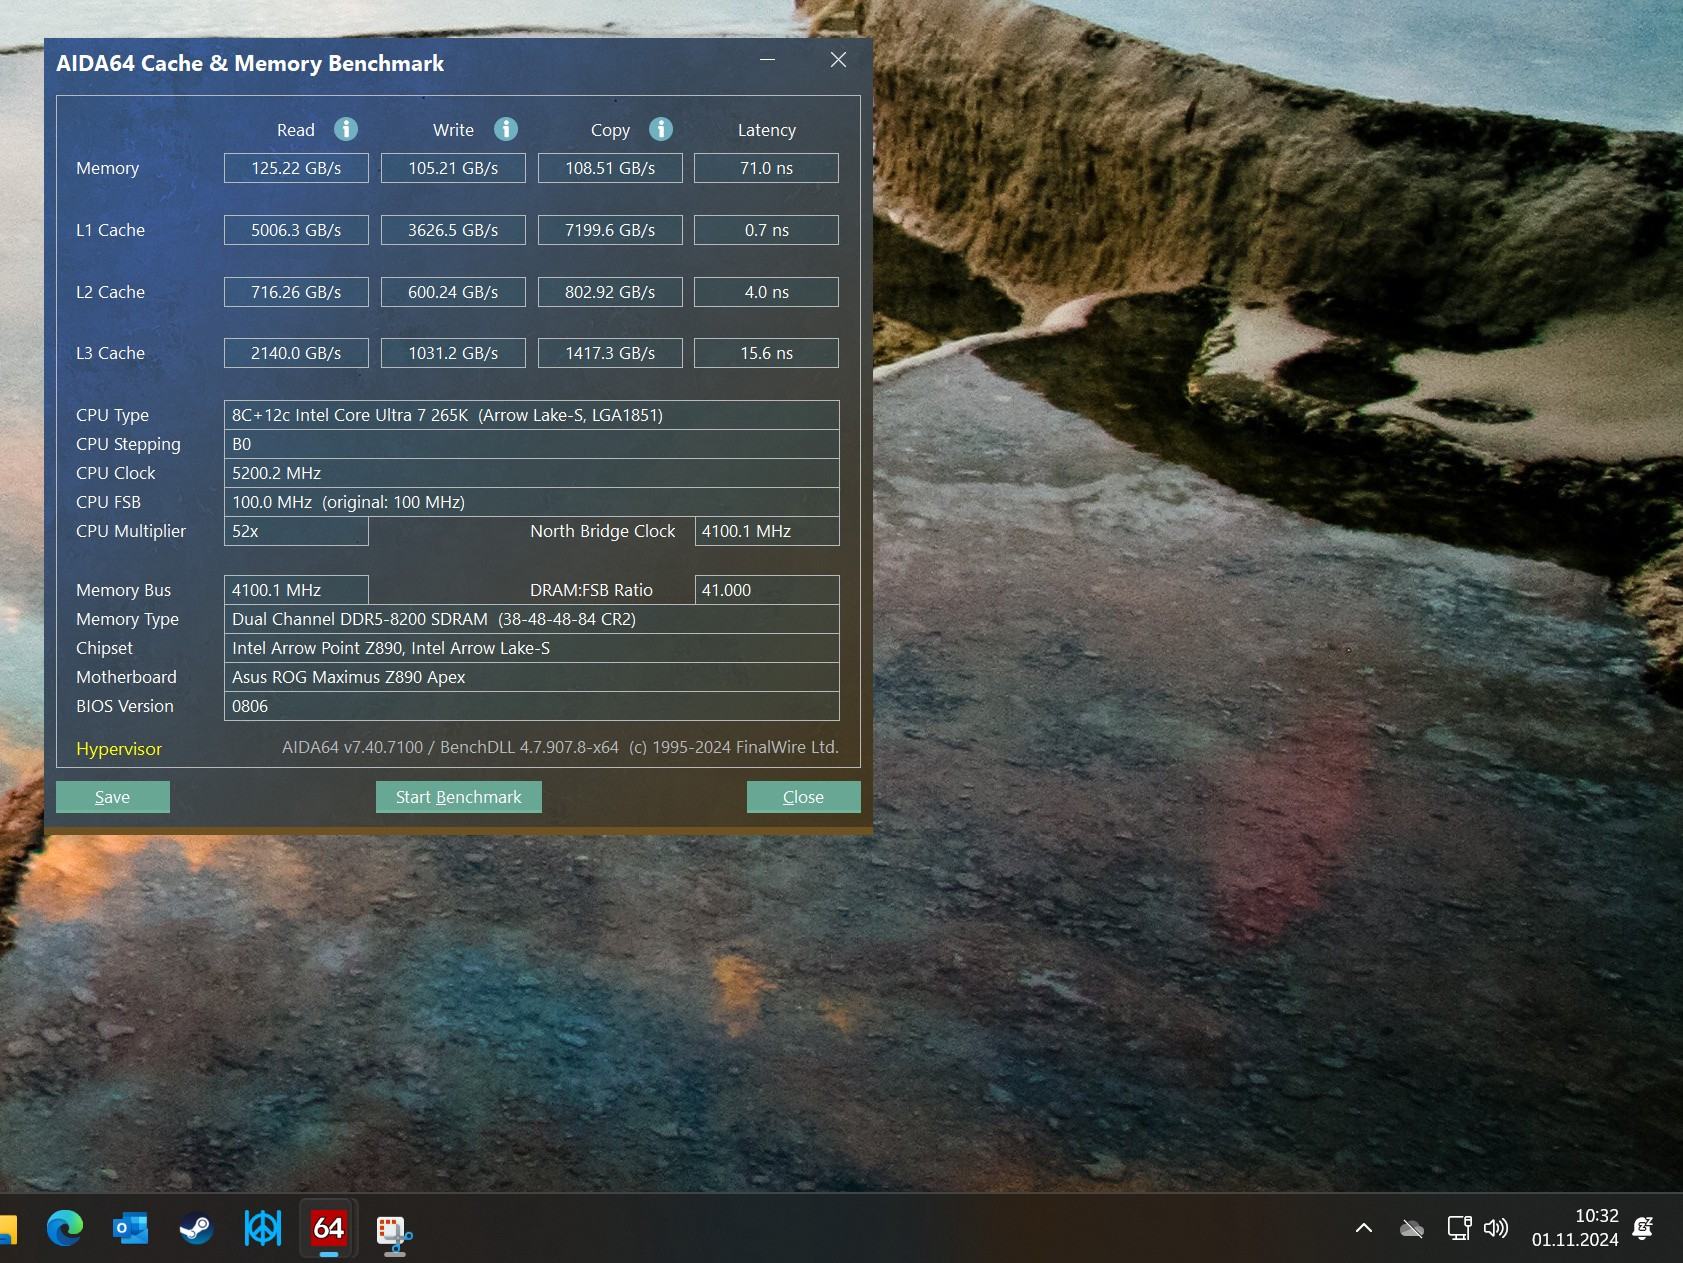
Task: Click the L2 Cache Read value 716.26 GB/s
Action: click(x=296, y=292)
